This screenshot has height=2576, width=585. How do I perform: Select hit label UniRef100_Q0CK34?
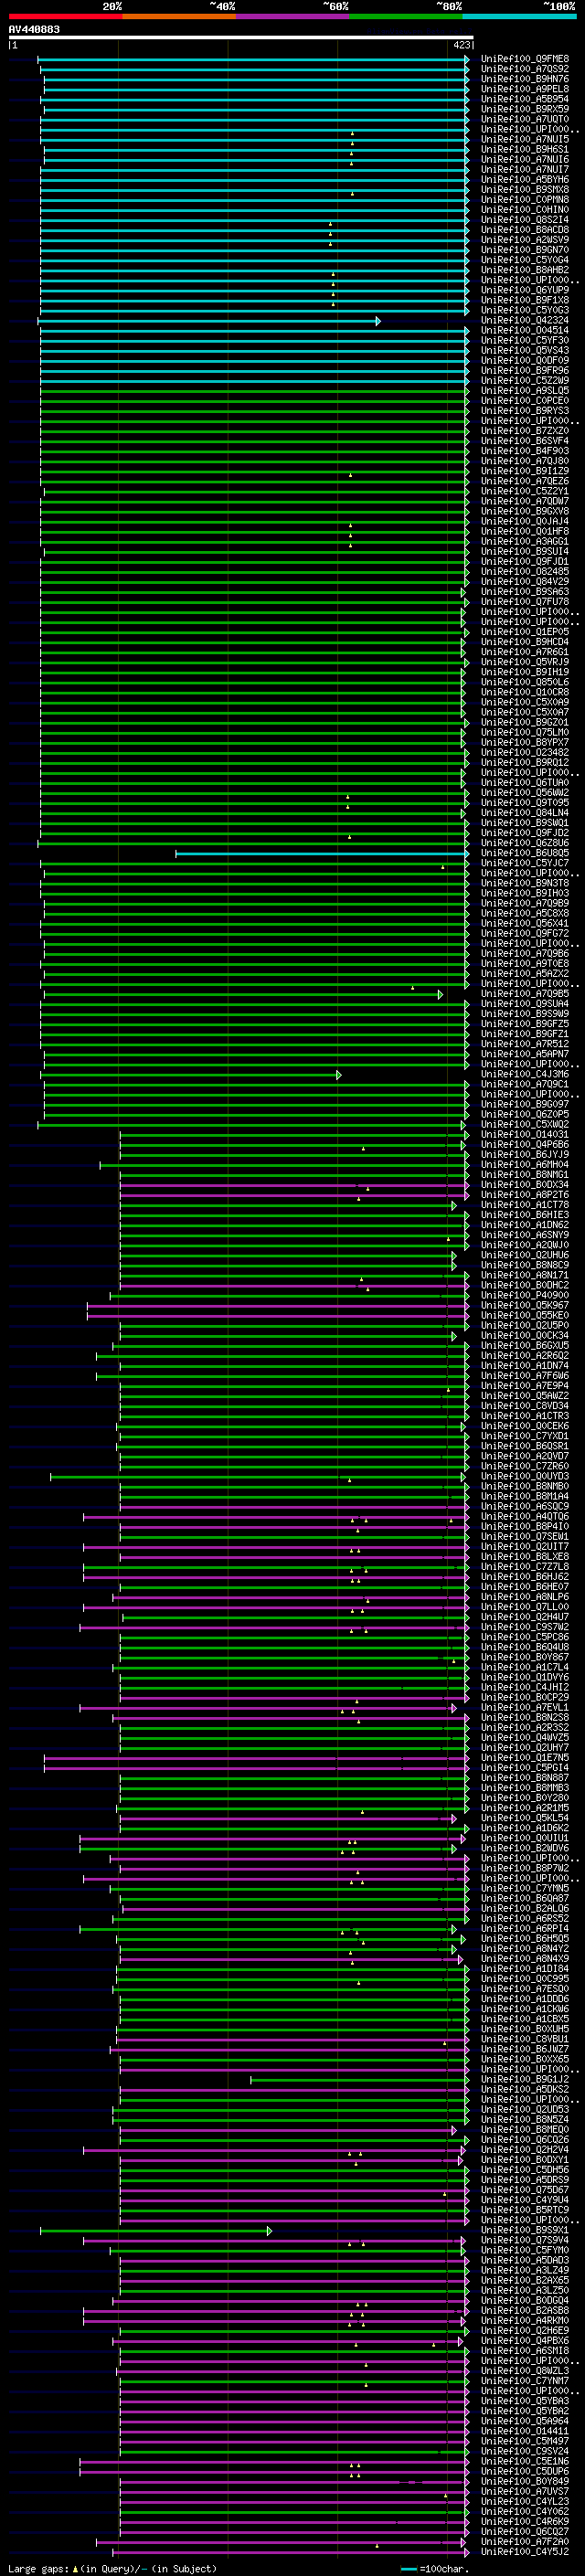525,1335
